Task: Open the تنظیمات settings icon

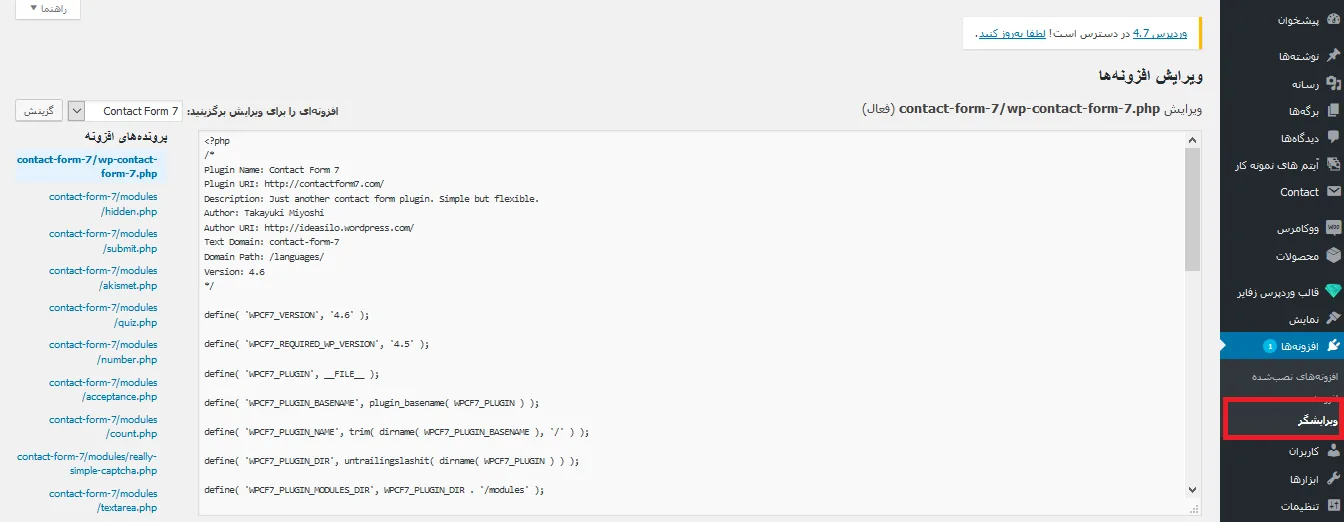Action: tap(1333, 506)
